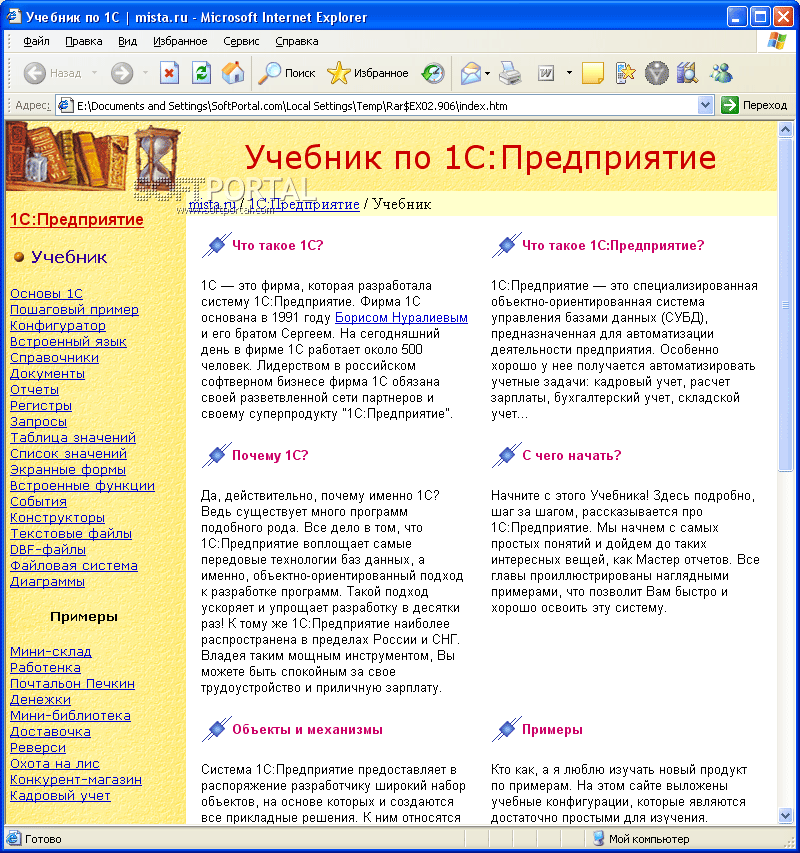Open the Правка menu
Viewport: 800px width, 853px height.
point(84,41)
